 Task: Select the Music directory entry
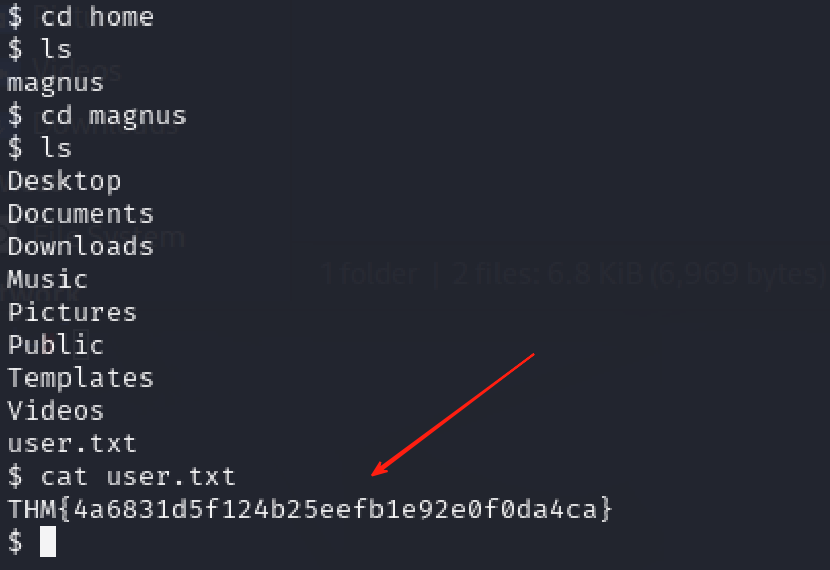point(48,279)
